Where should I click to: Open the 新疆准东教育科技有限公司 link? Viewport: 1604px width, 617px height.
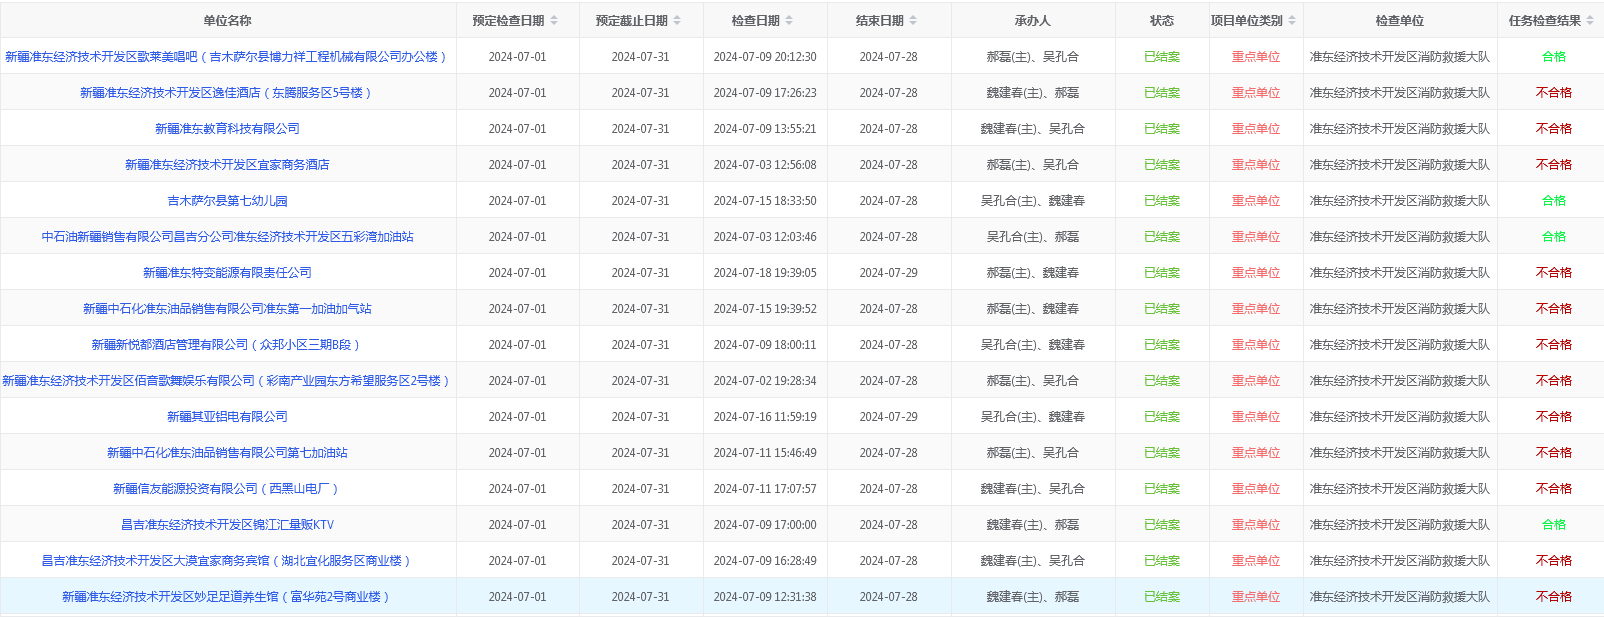[x=227, y=129]
